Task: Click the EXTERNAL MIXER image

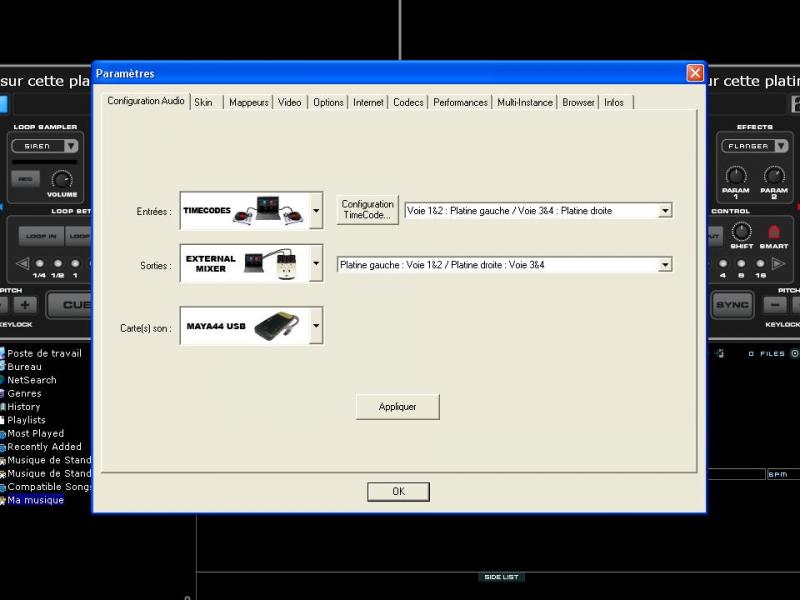Action: tap(271, 263)
